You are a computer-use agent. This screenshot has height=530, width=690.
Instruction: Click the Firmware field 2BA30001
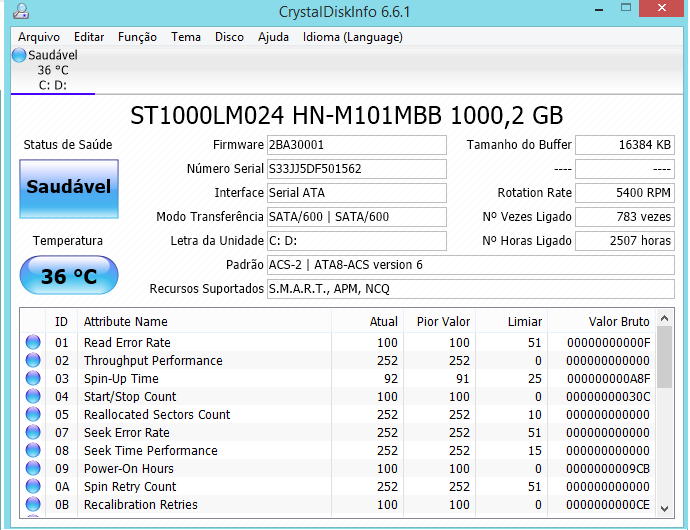pos(356,145)
